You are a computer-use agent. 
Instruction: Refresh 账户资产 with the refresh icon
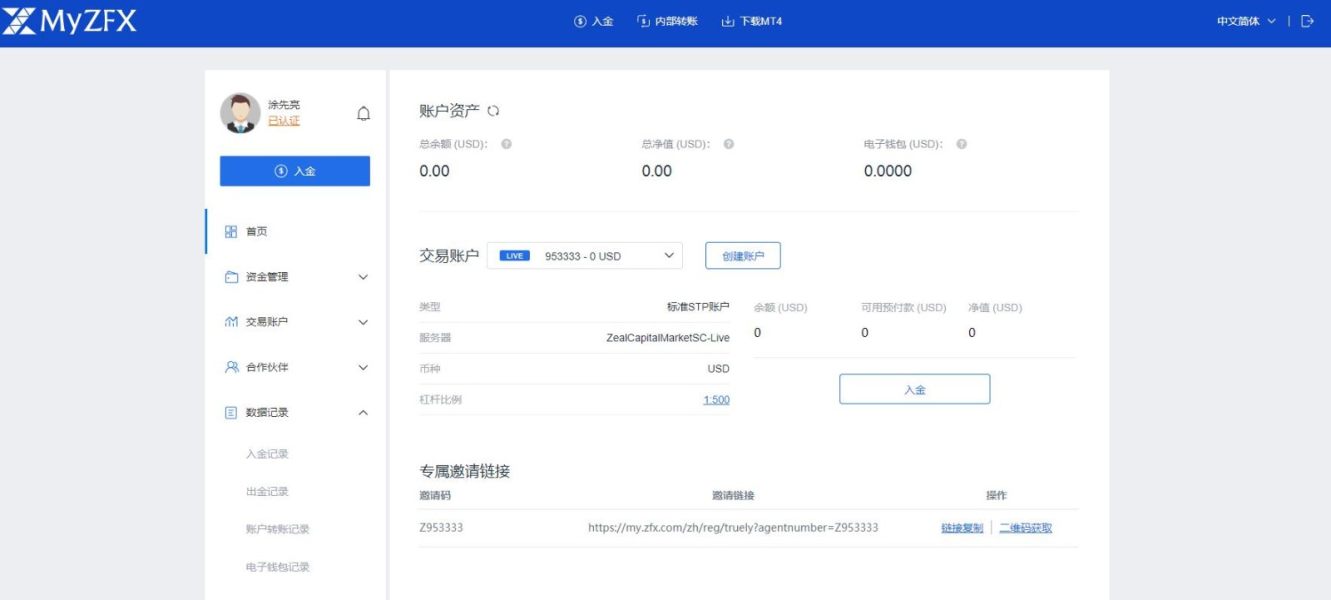point(493,111)
